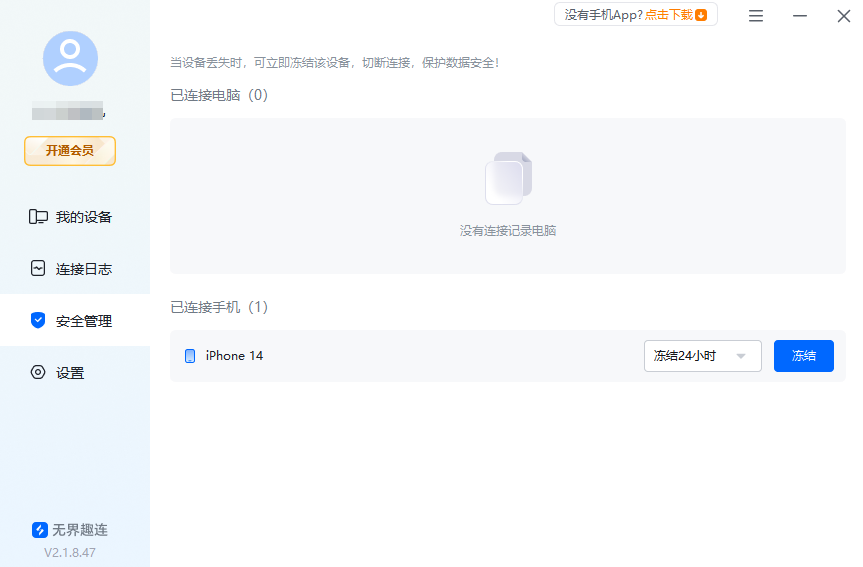
Task: Open 连接日志 in the sidebar
Action: [75, 269]
